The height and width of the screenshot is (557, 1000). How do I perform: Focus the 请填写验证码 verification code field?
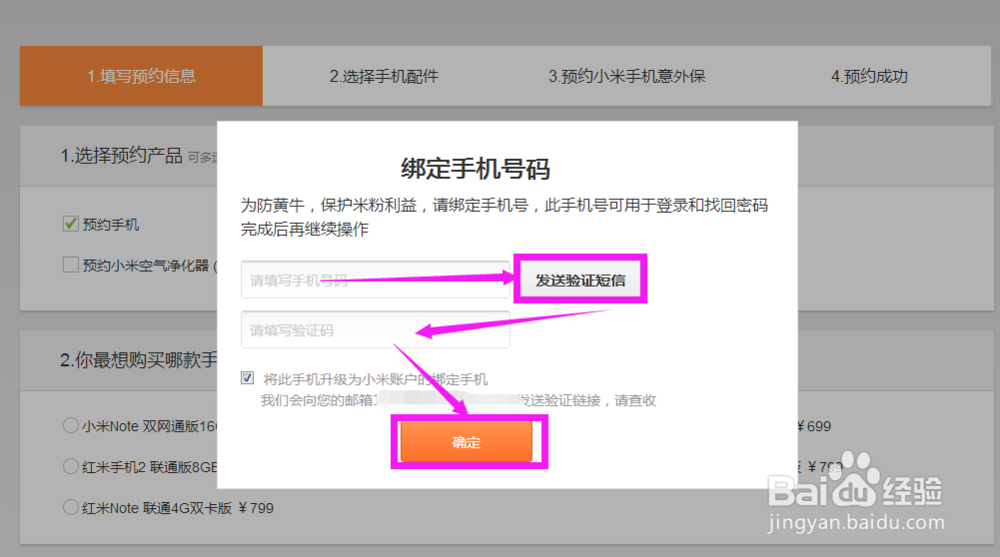[376, 330]
